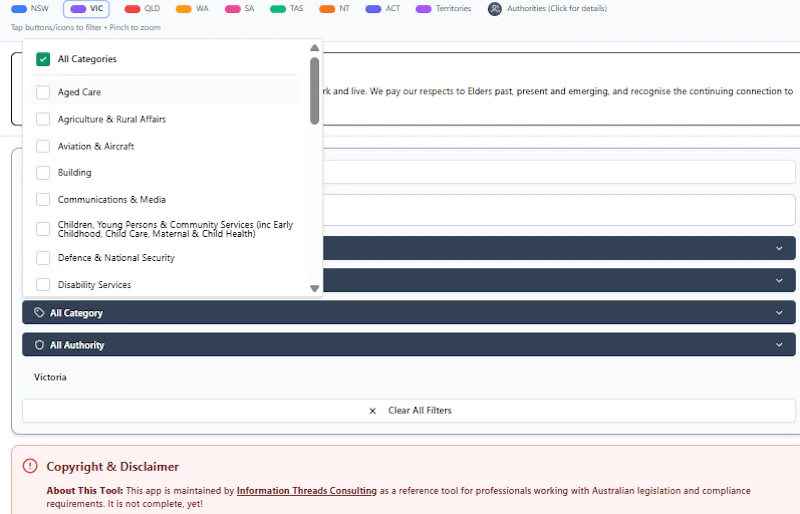This screenshot has height=514, width=800.
Task: Click the Copyright & Disclaimer heading
Action: pyautogui.click(x=112, y=467)
